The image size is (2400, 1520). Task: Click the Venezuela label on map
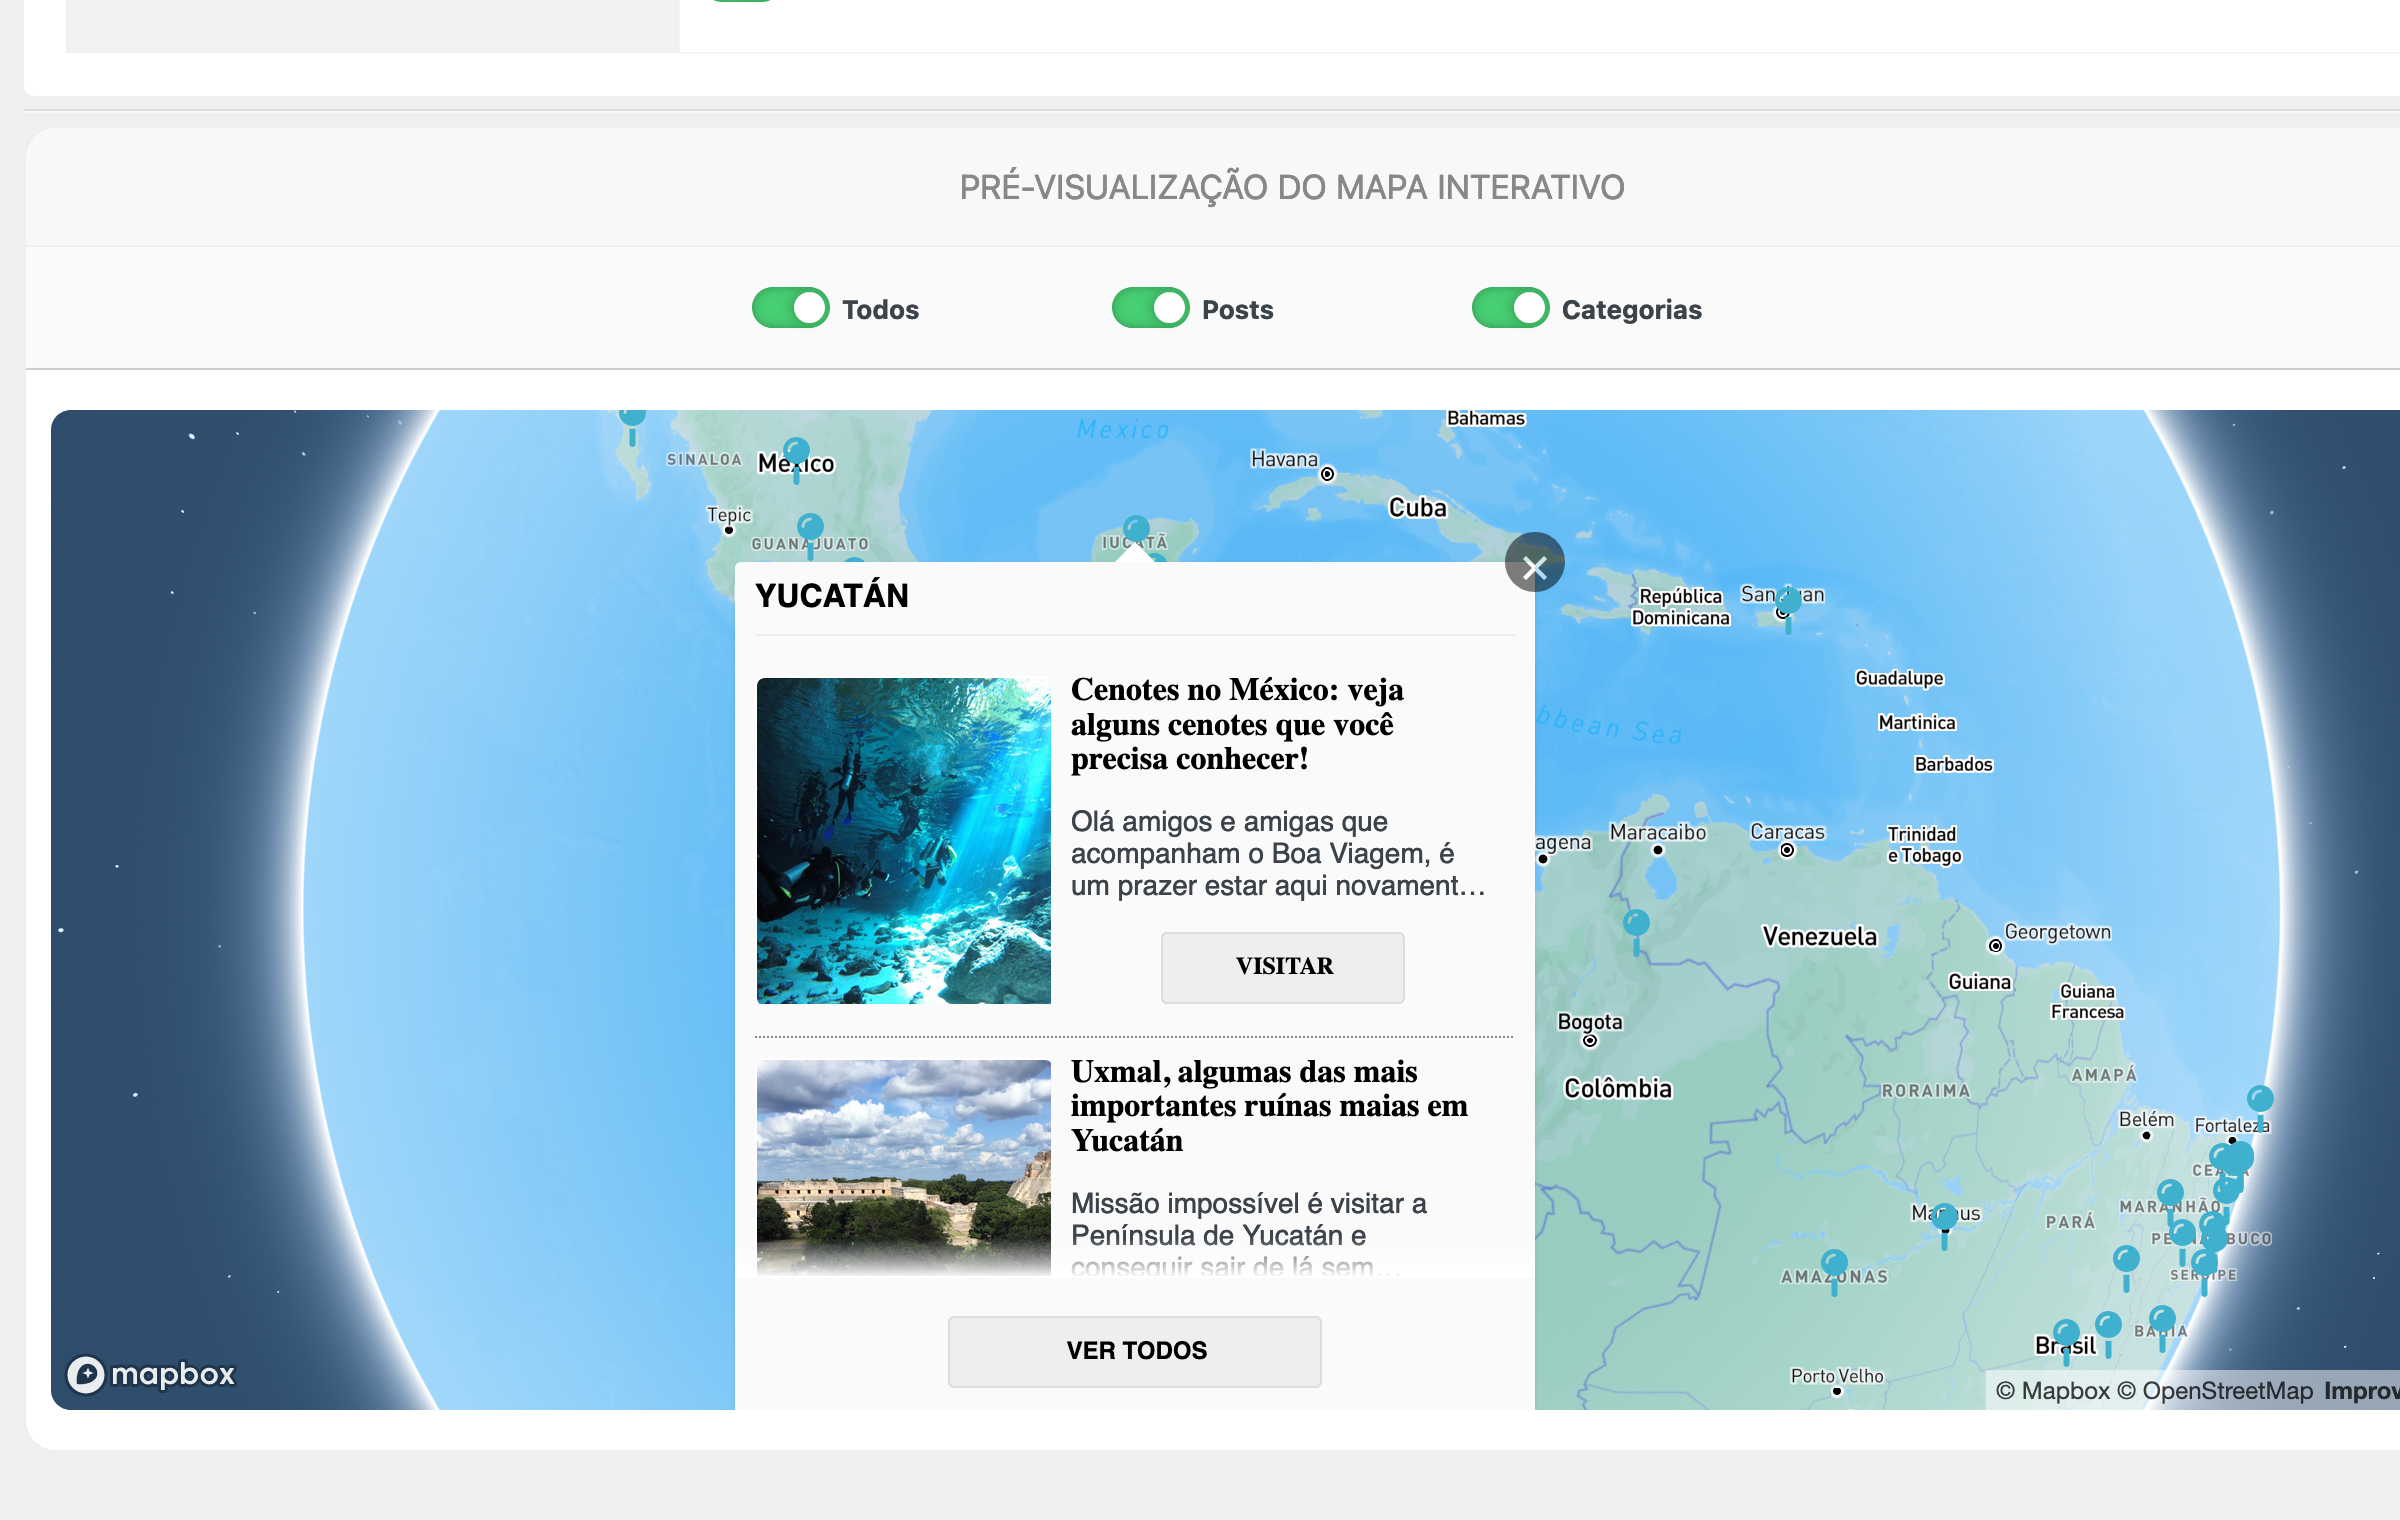(x=1820, y=937)
